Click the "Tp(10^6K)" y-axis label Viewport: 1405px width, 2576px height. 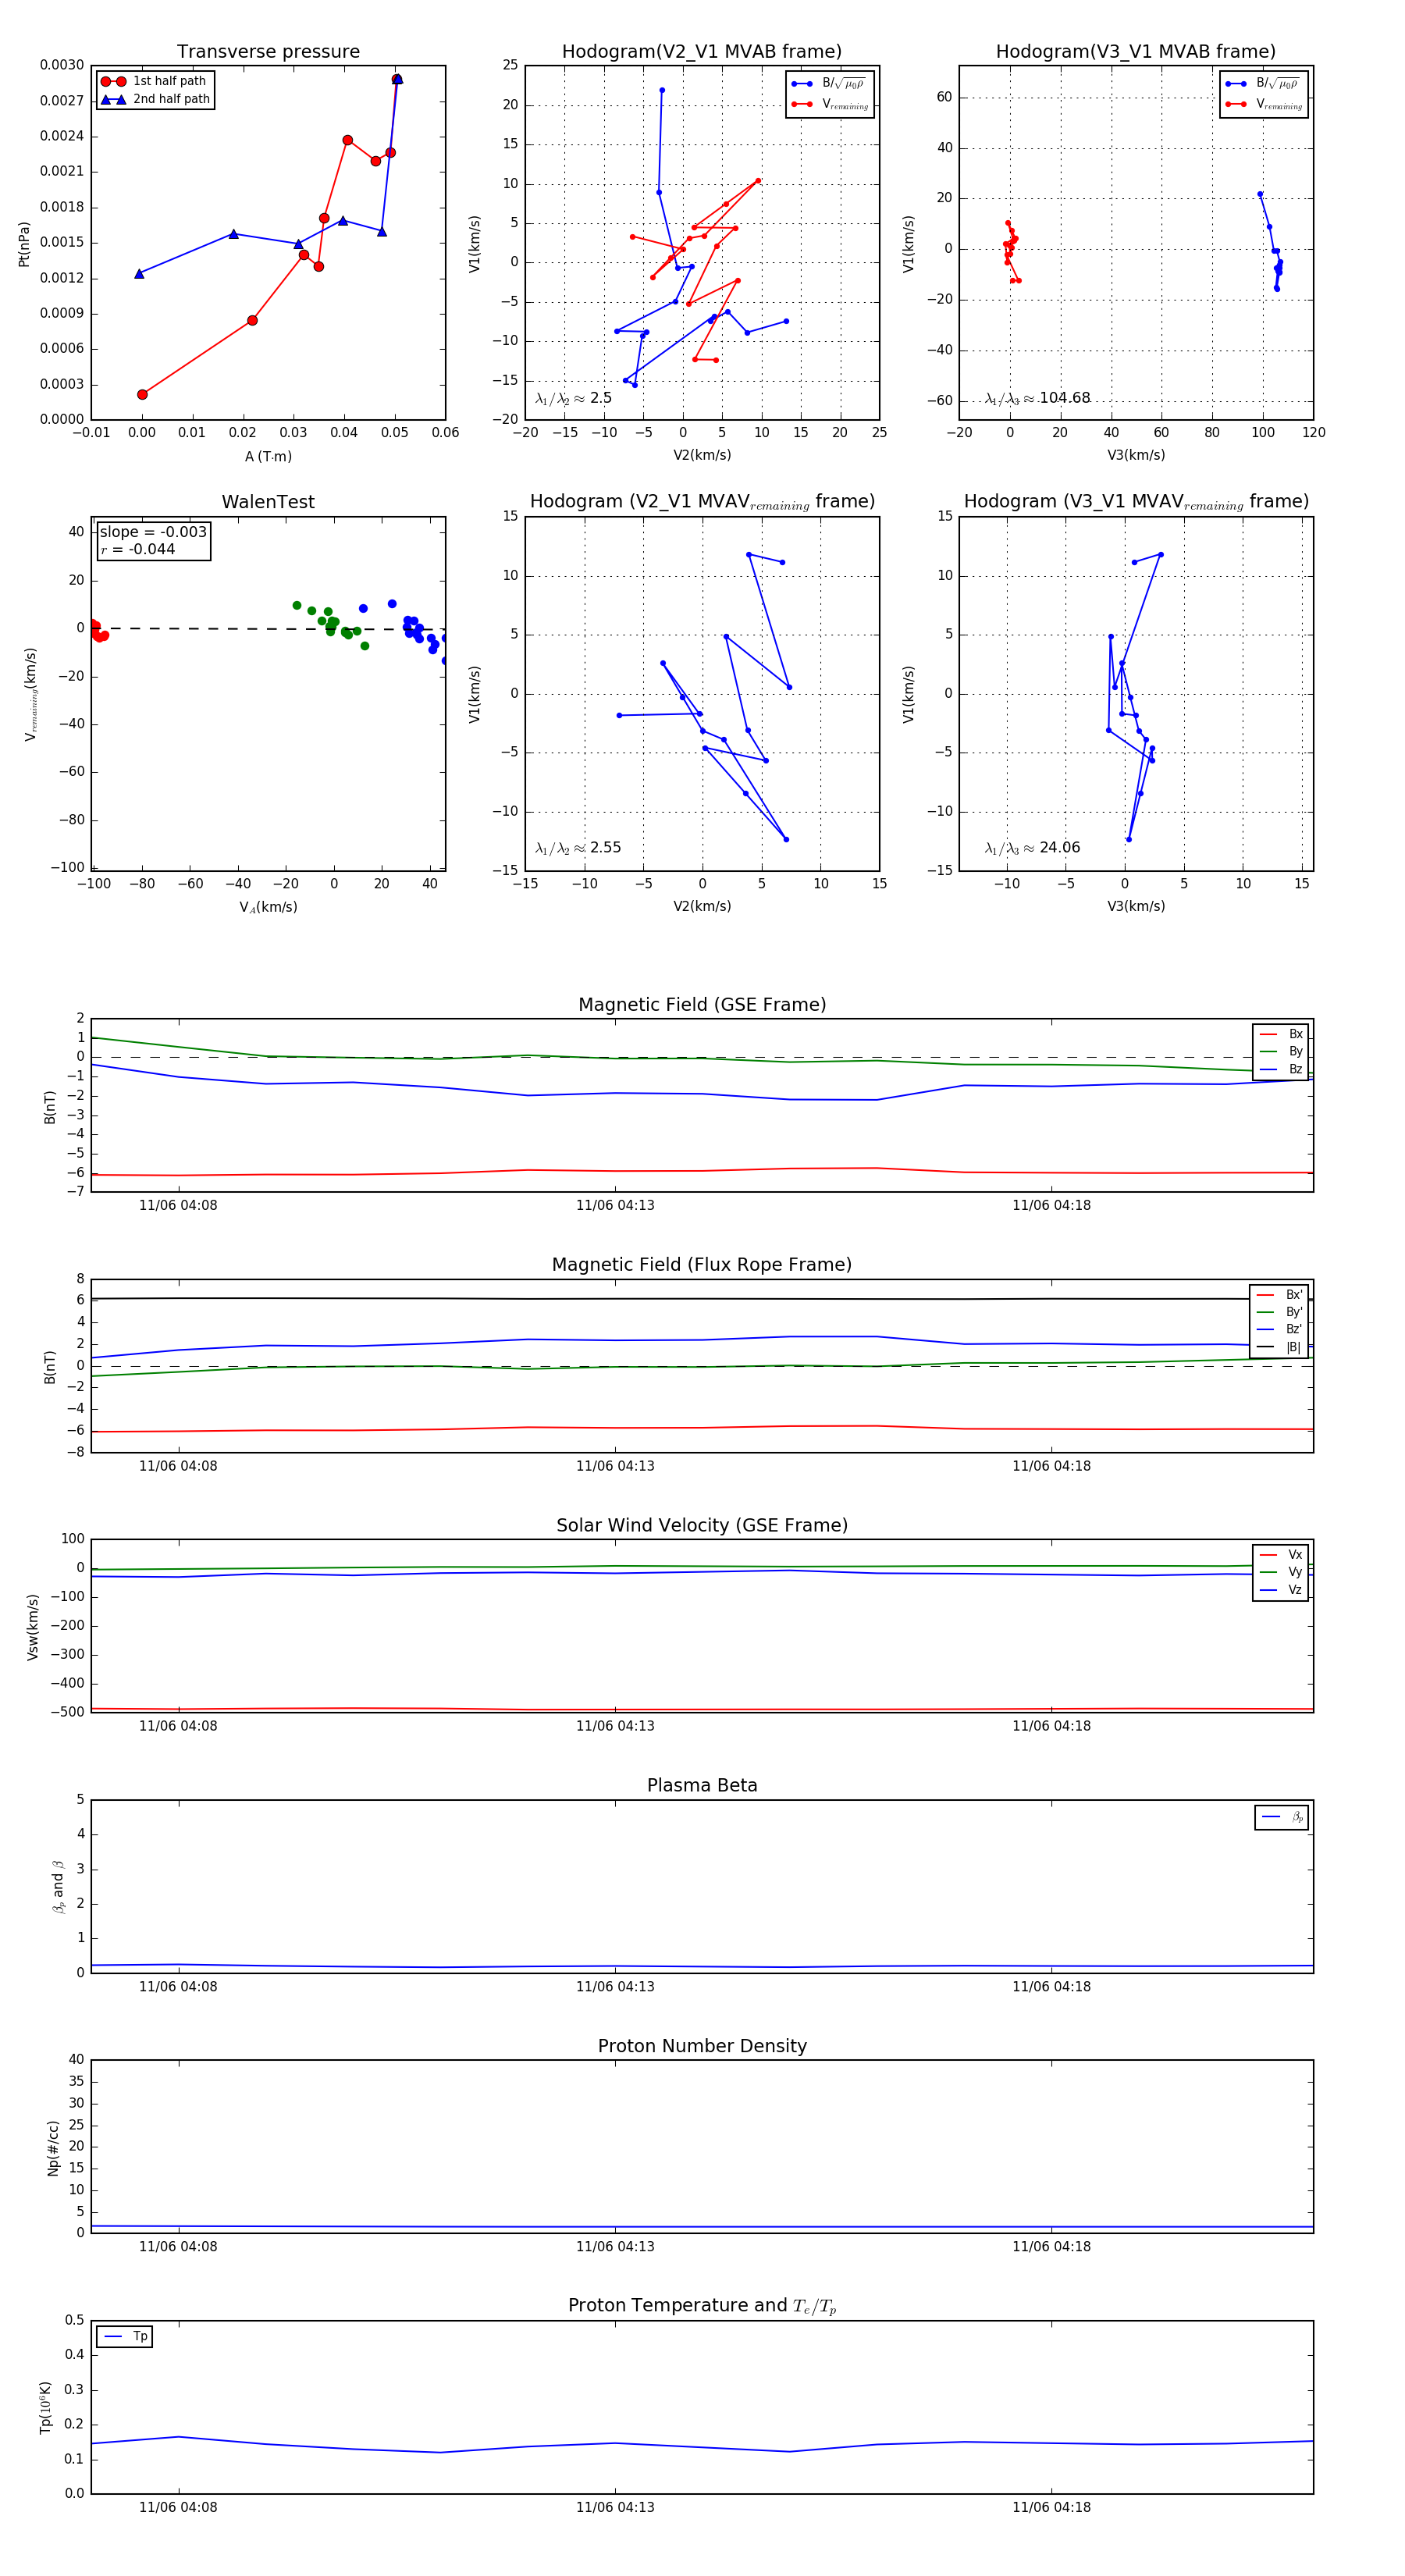pyautogui.click(x=45, y=2407)
